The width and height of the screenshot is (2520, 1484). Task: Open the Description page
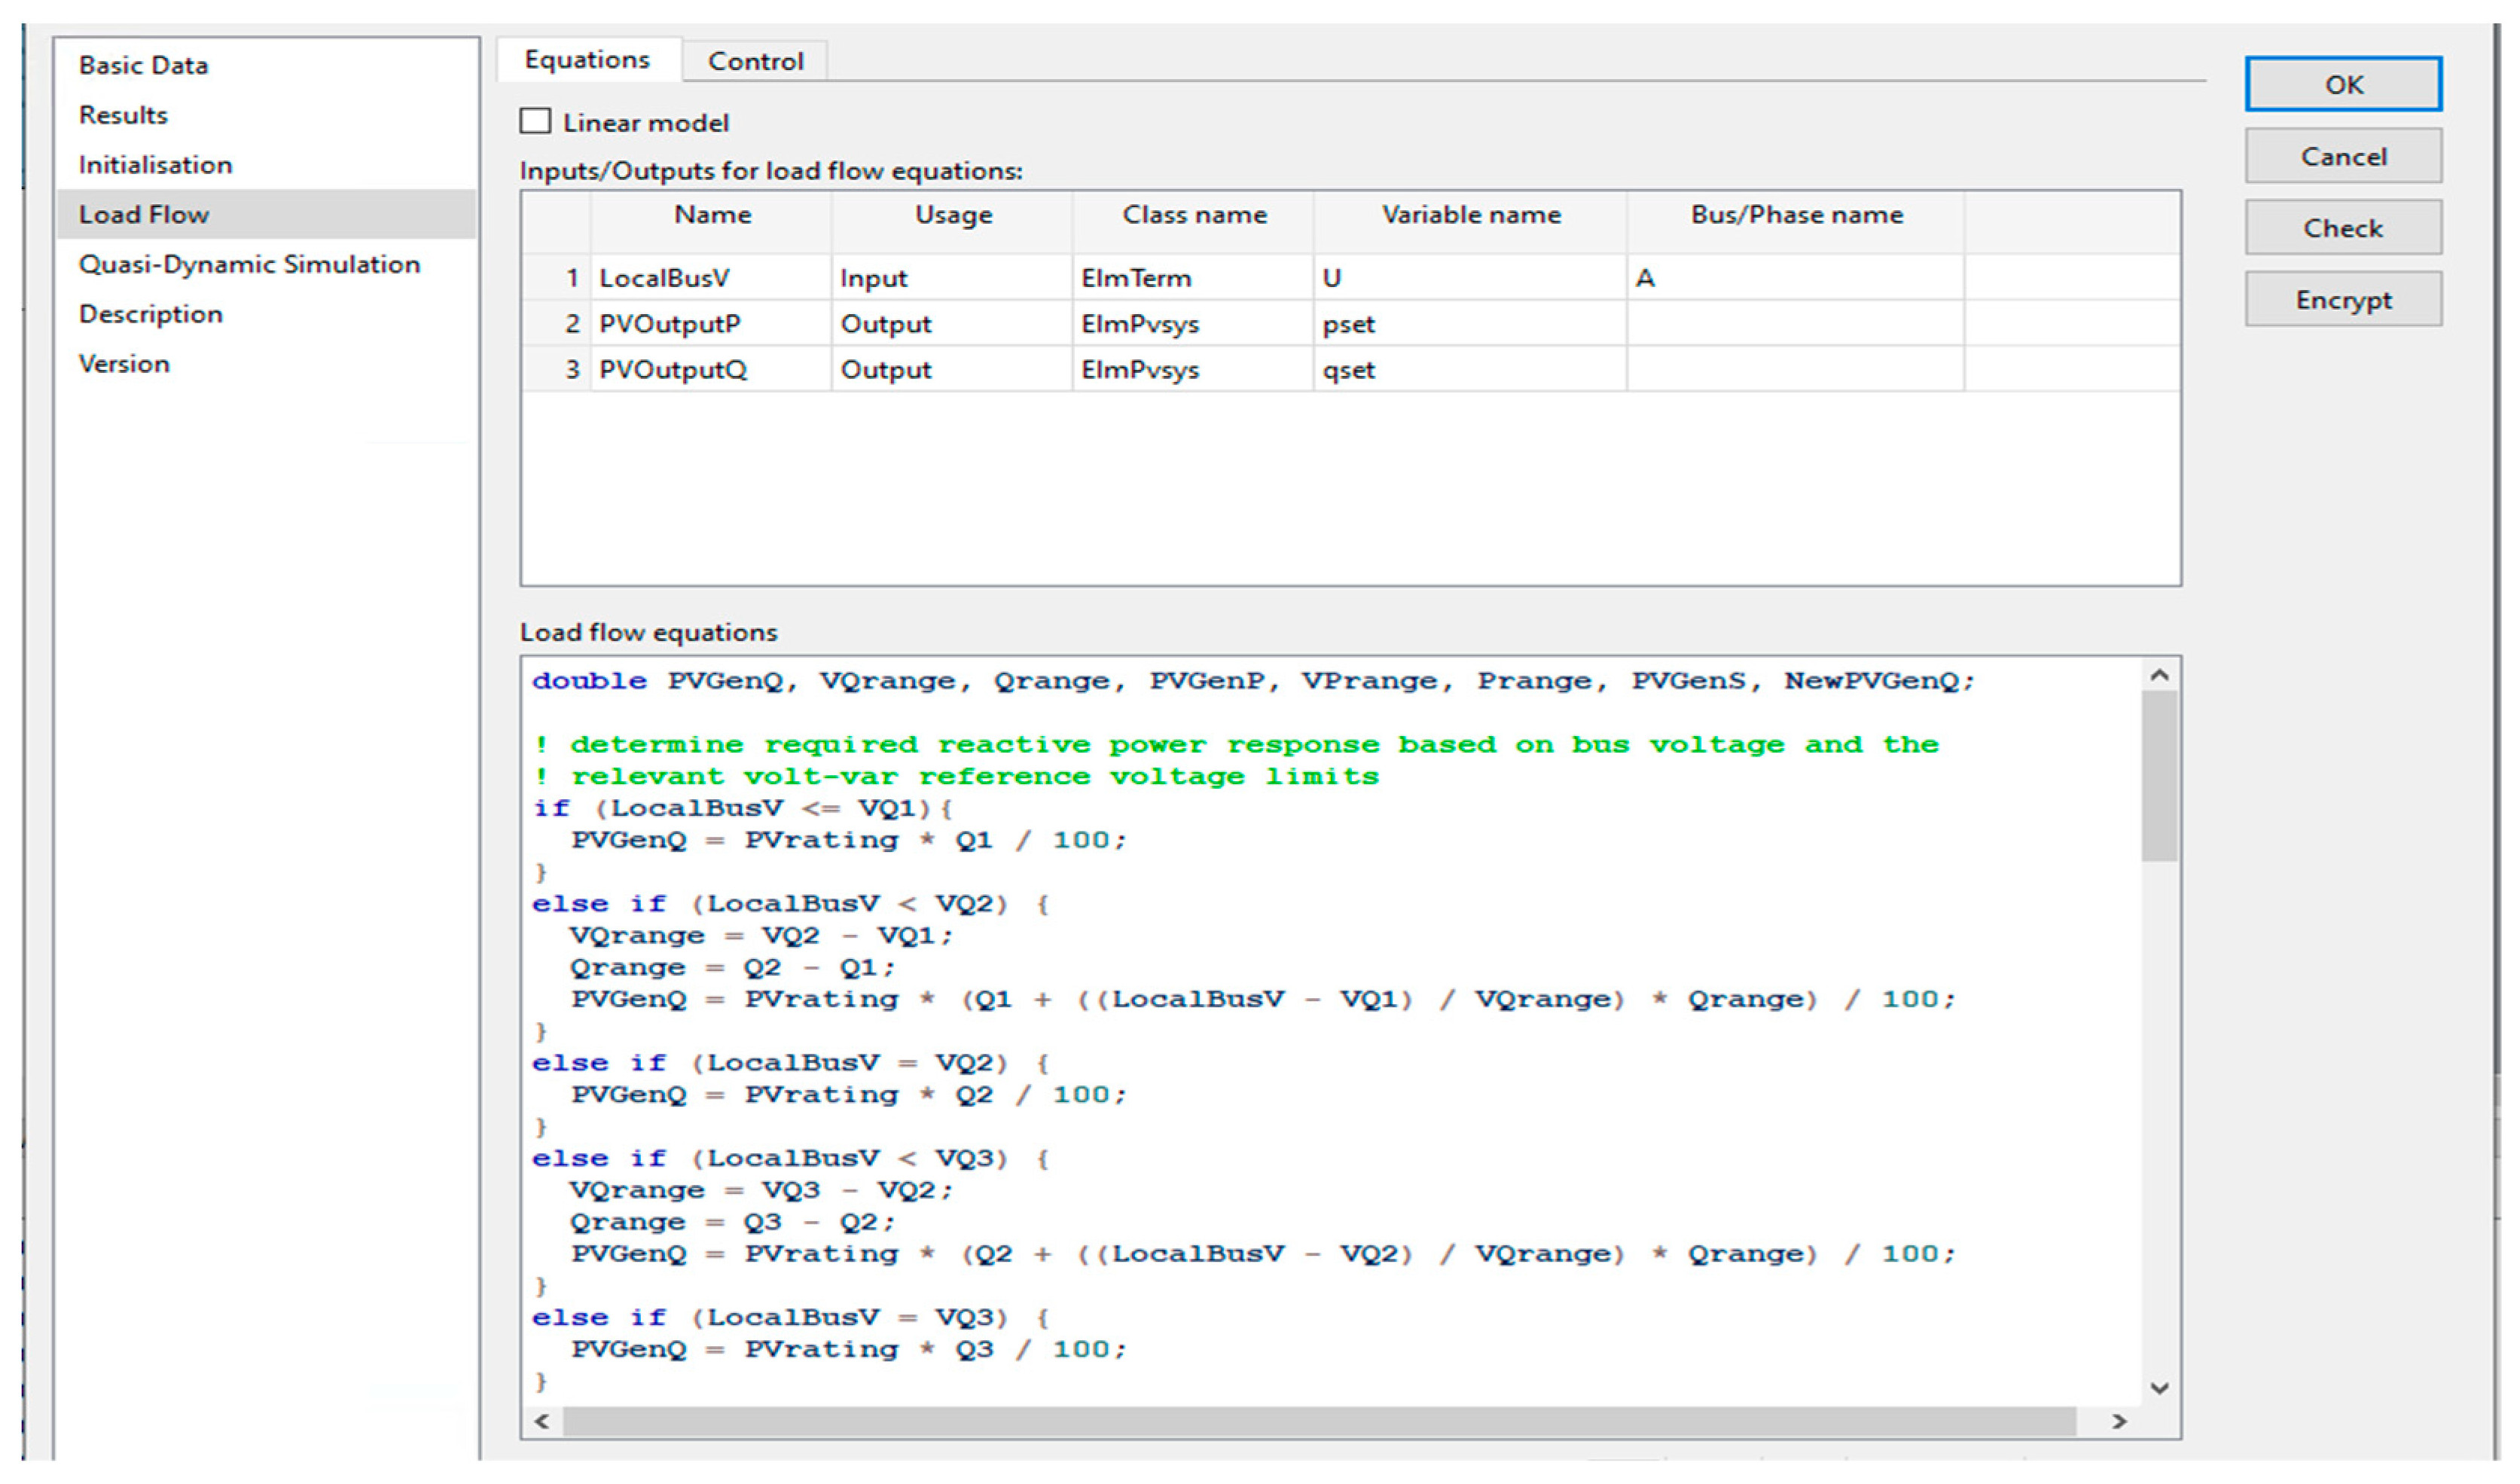click(x=150, y=314)
